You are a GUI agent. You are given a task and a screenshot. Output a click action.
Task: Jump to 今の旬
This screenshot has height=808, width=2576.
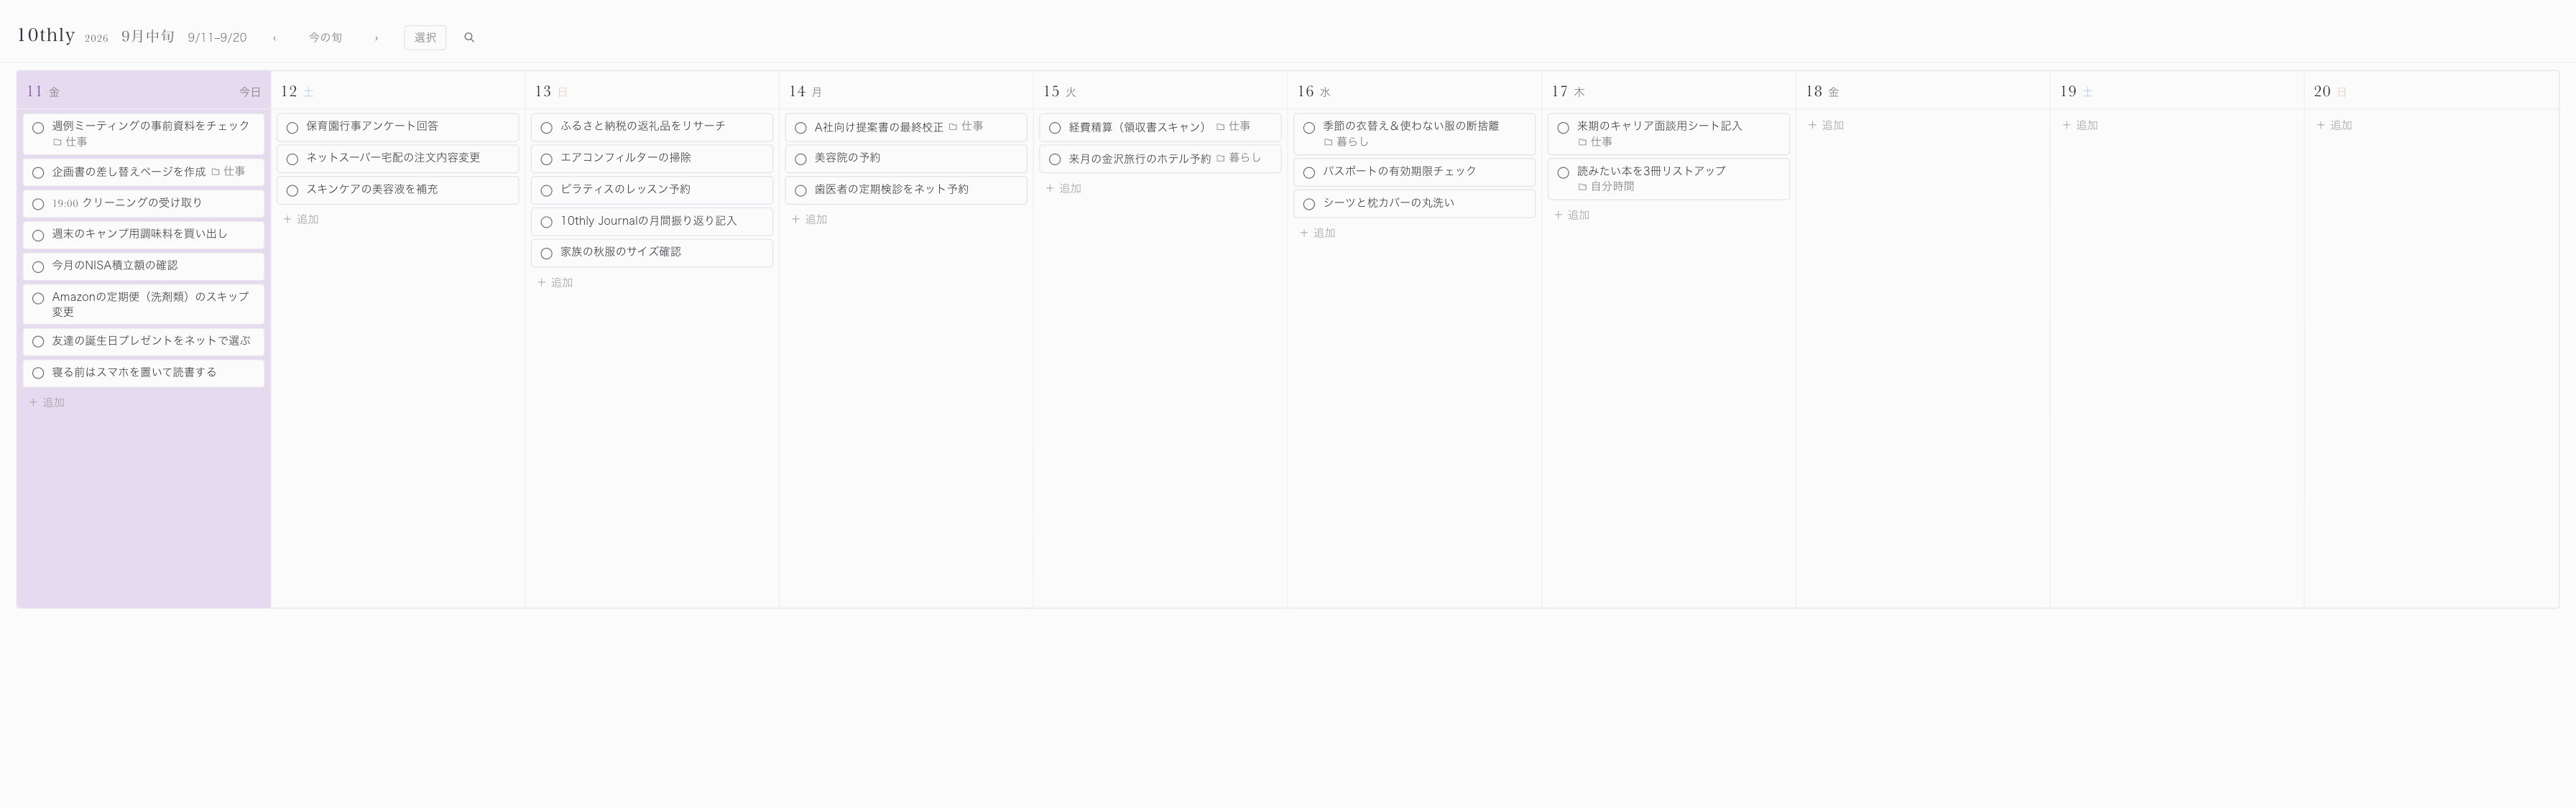(x=325, y=38)
